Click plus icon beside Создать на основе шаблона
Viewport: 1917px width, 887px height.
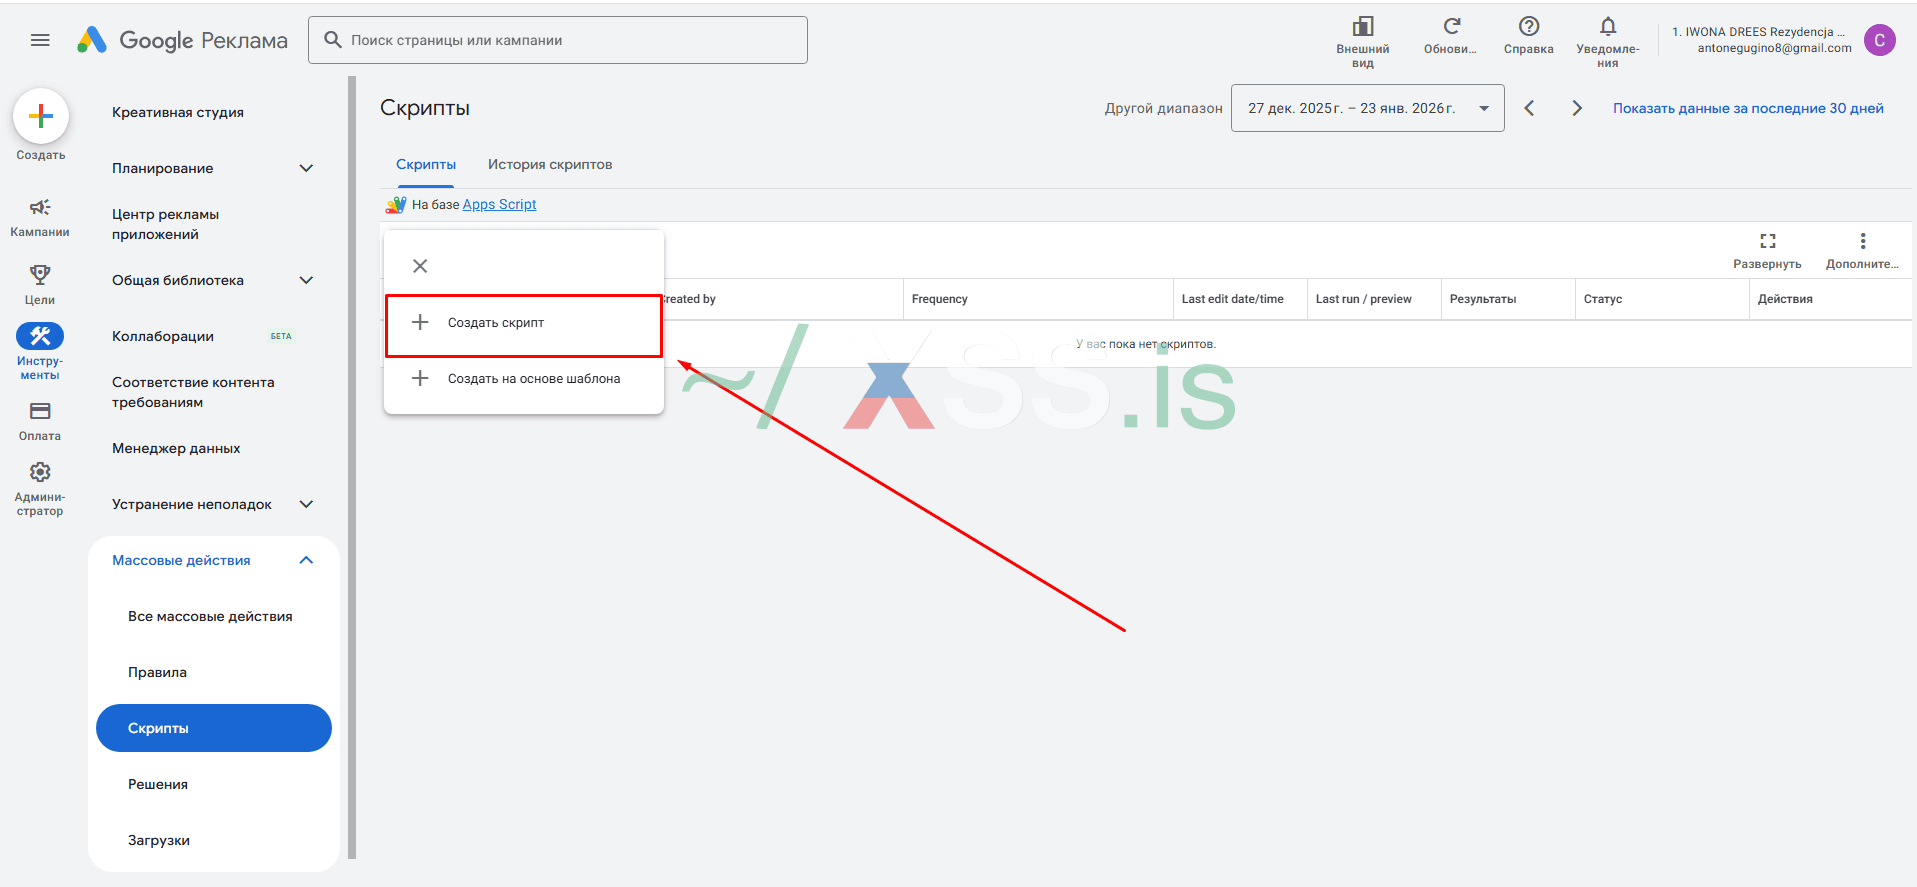[x=420, y=378]
